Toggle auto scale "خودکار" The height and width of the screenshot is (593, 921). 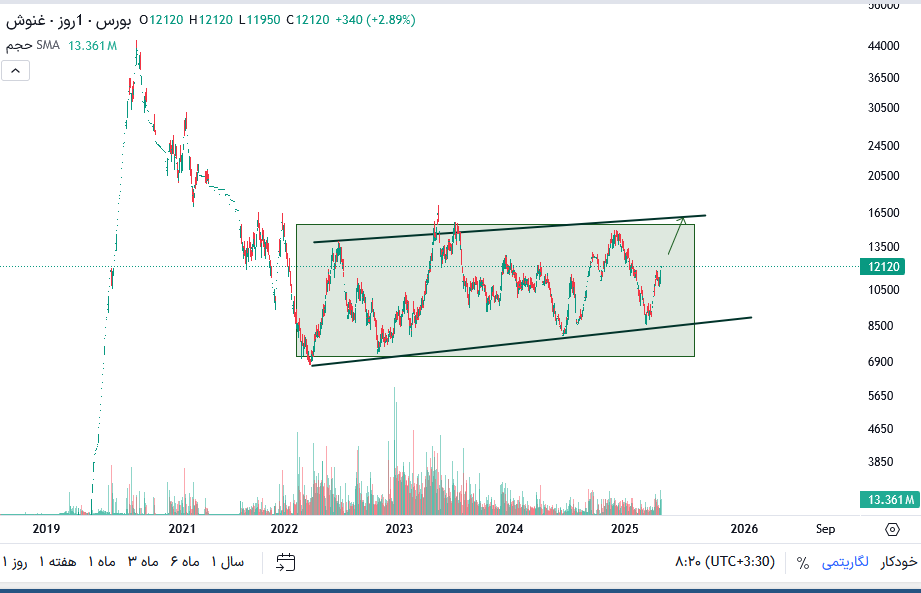click(x=899, y=562)
